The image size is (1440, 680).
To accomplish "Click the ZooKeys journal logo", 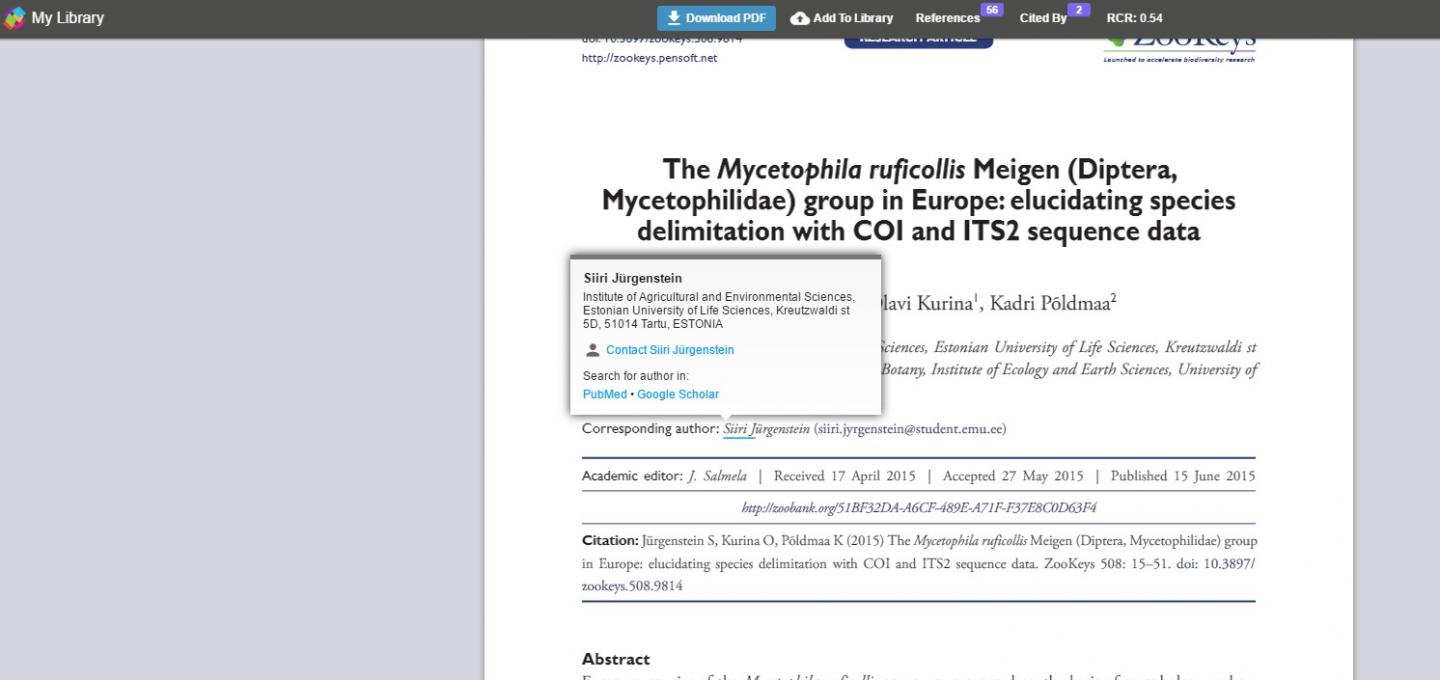I will pos(1179,46).
